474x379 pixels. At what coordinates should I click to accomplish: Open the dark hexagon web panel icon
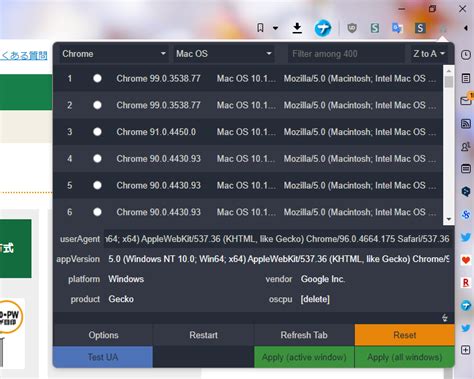466,191
